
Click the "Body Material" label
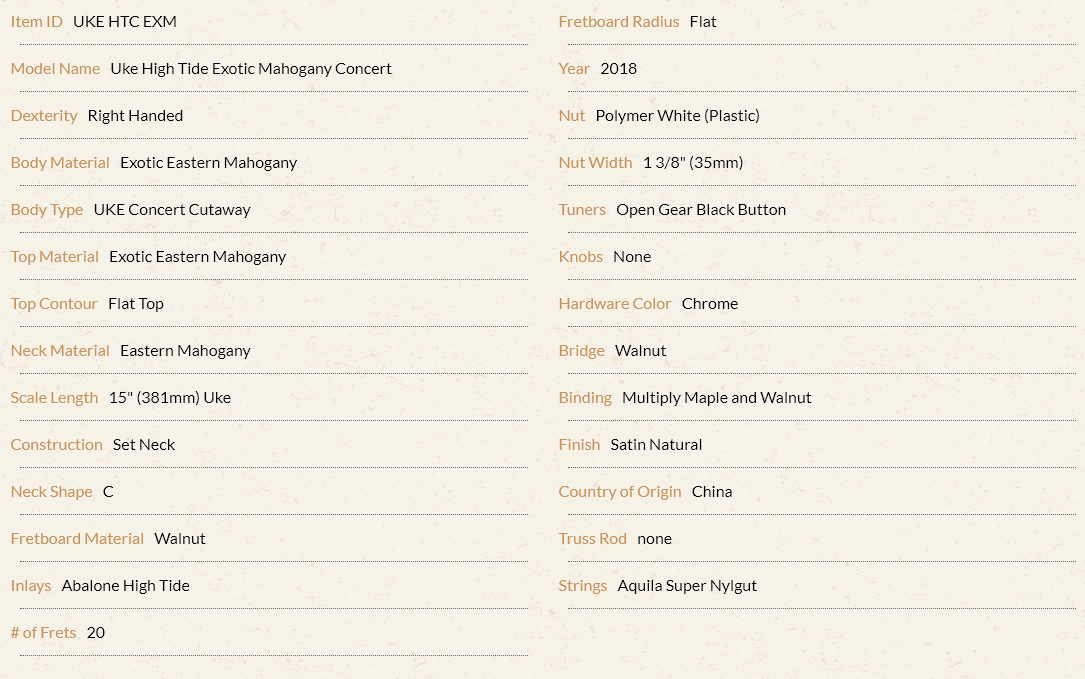point(60,163)
